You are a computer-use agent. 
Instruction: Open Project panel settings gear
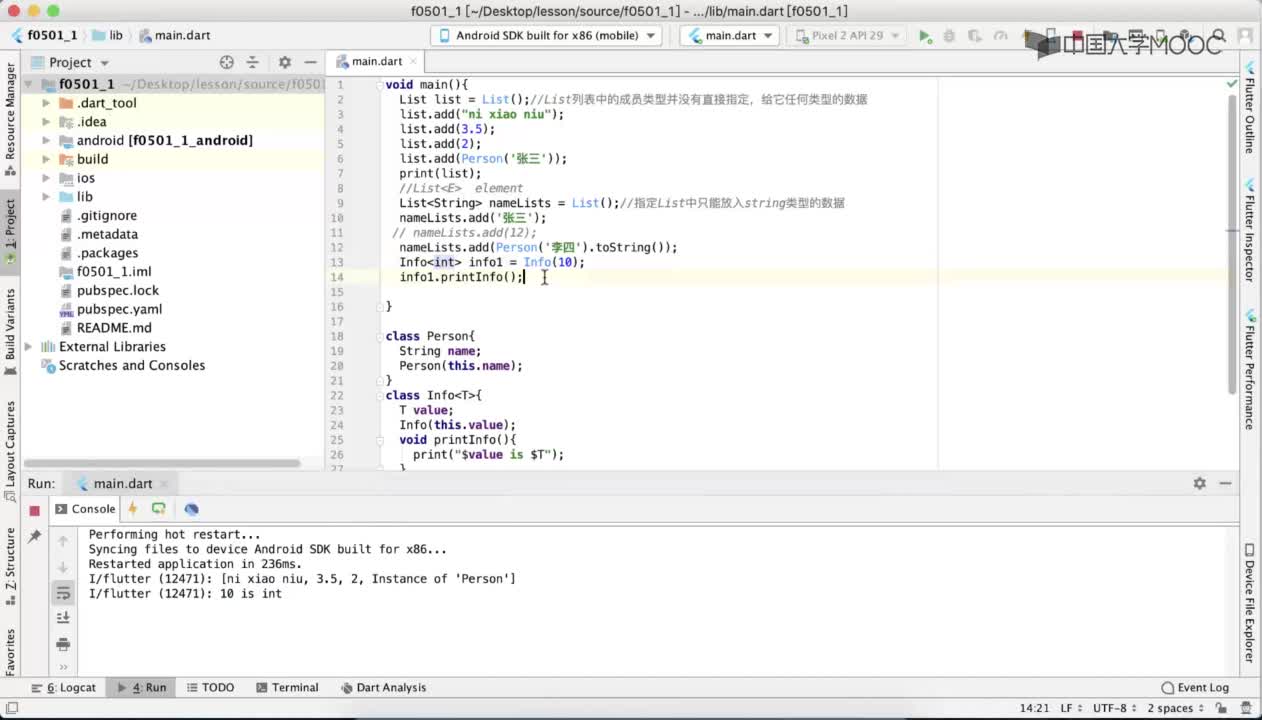coord(285,62)
